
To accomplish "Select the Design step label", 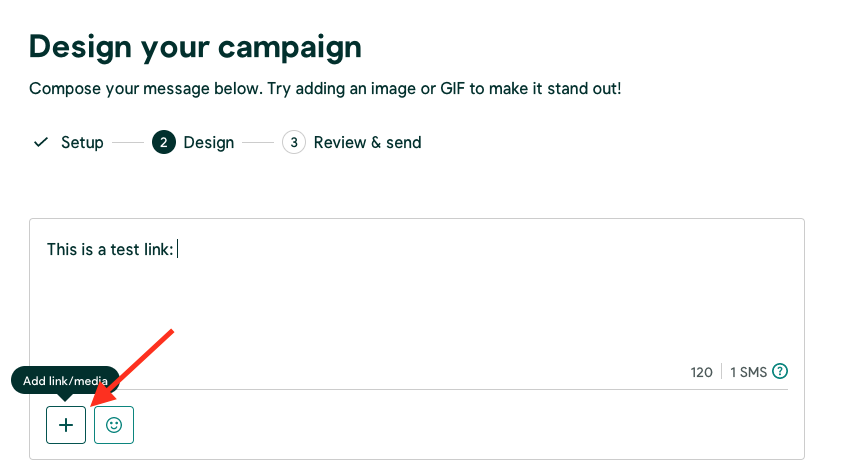I will pyautogui.click(x=209, y=142).
